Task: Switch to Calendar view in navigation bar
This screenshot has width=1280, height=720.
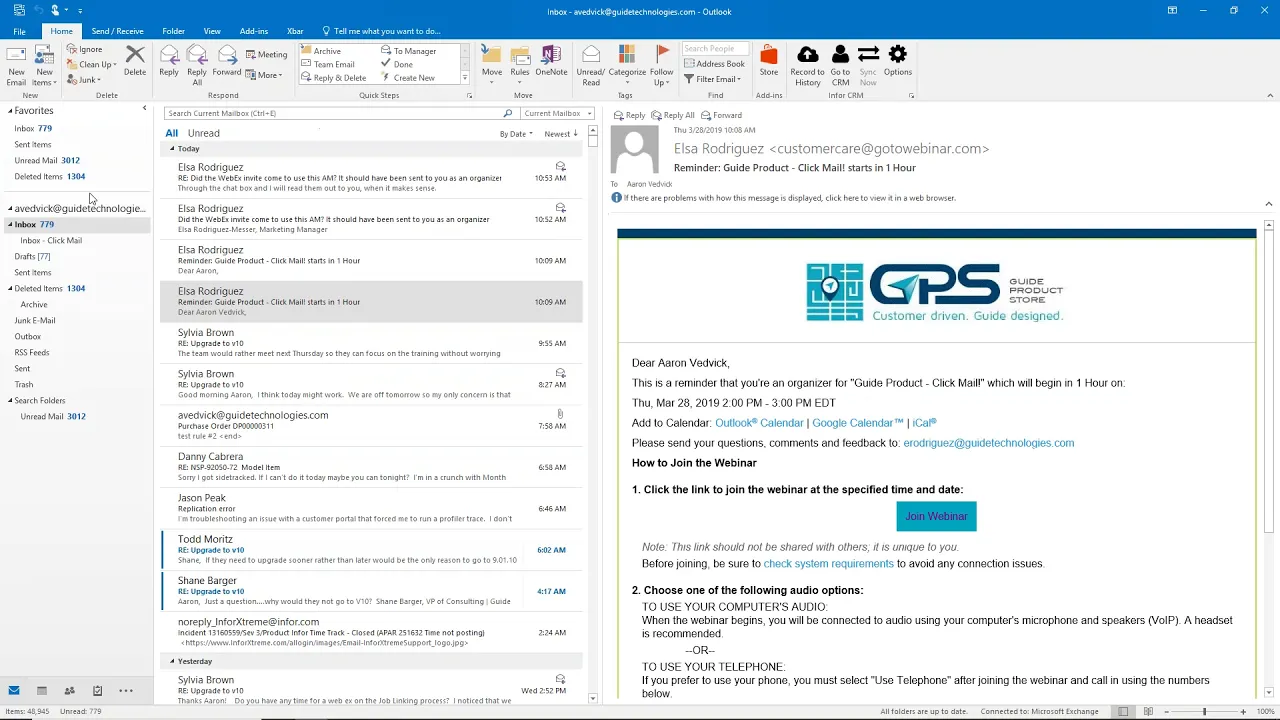Action: coord(42,690)
